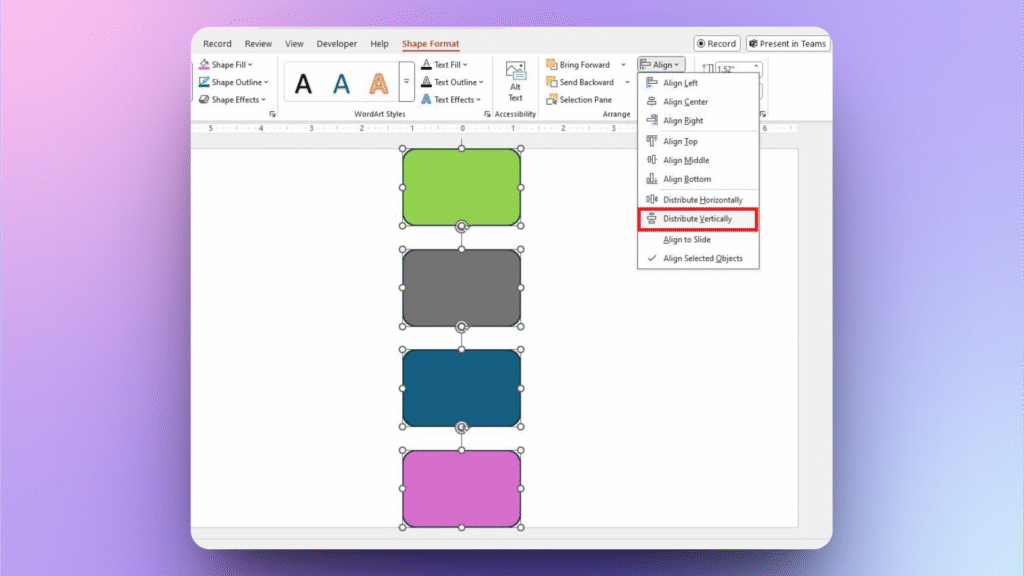Uncheck Align Selected Objects
Screen dimensions: 1024x576
(x=700, y=258)
